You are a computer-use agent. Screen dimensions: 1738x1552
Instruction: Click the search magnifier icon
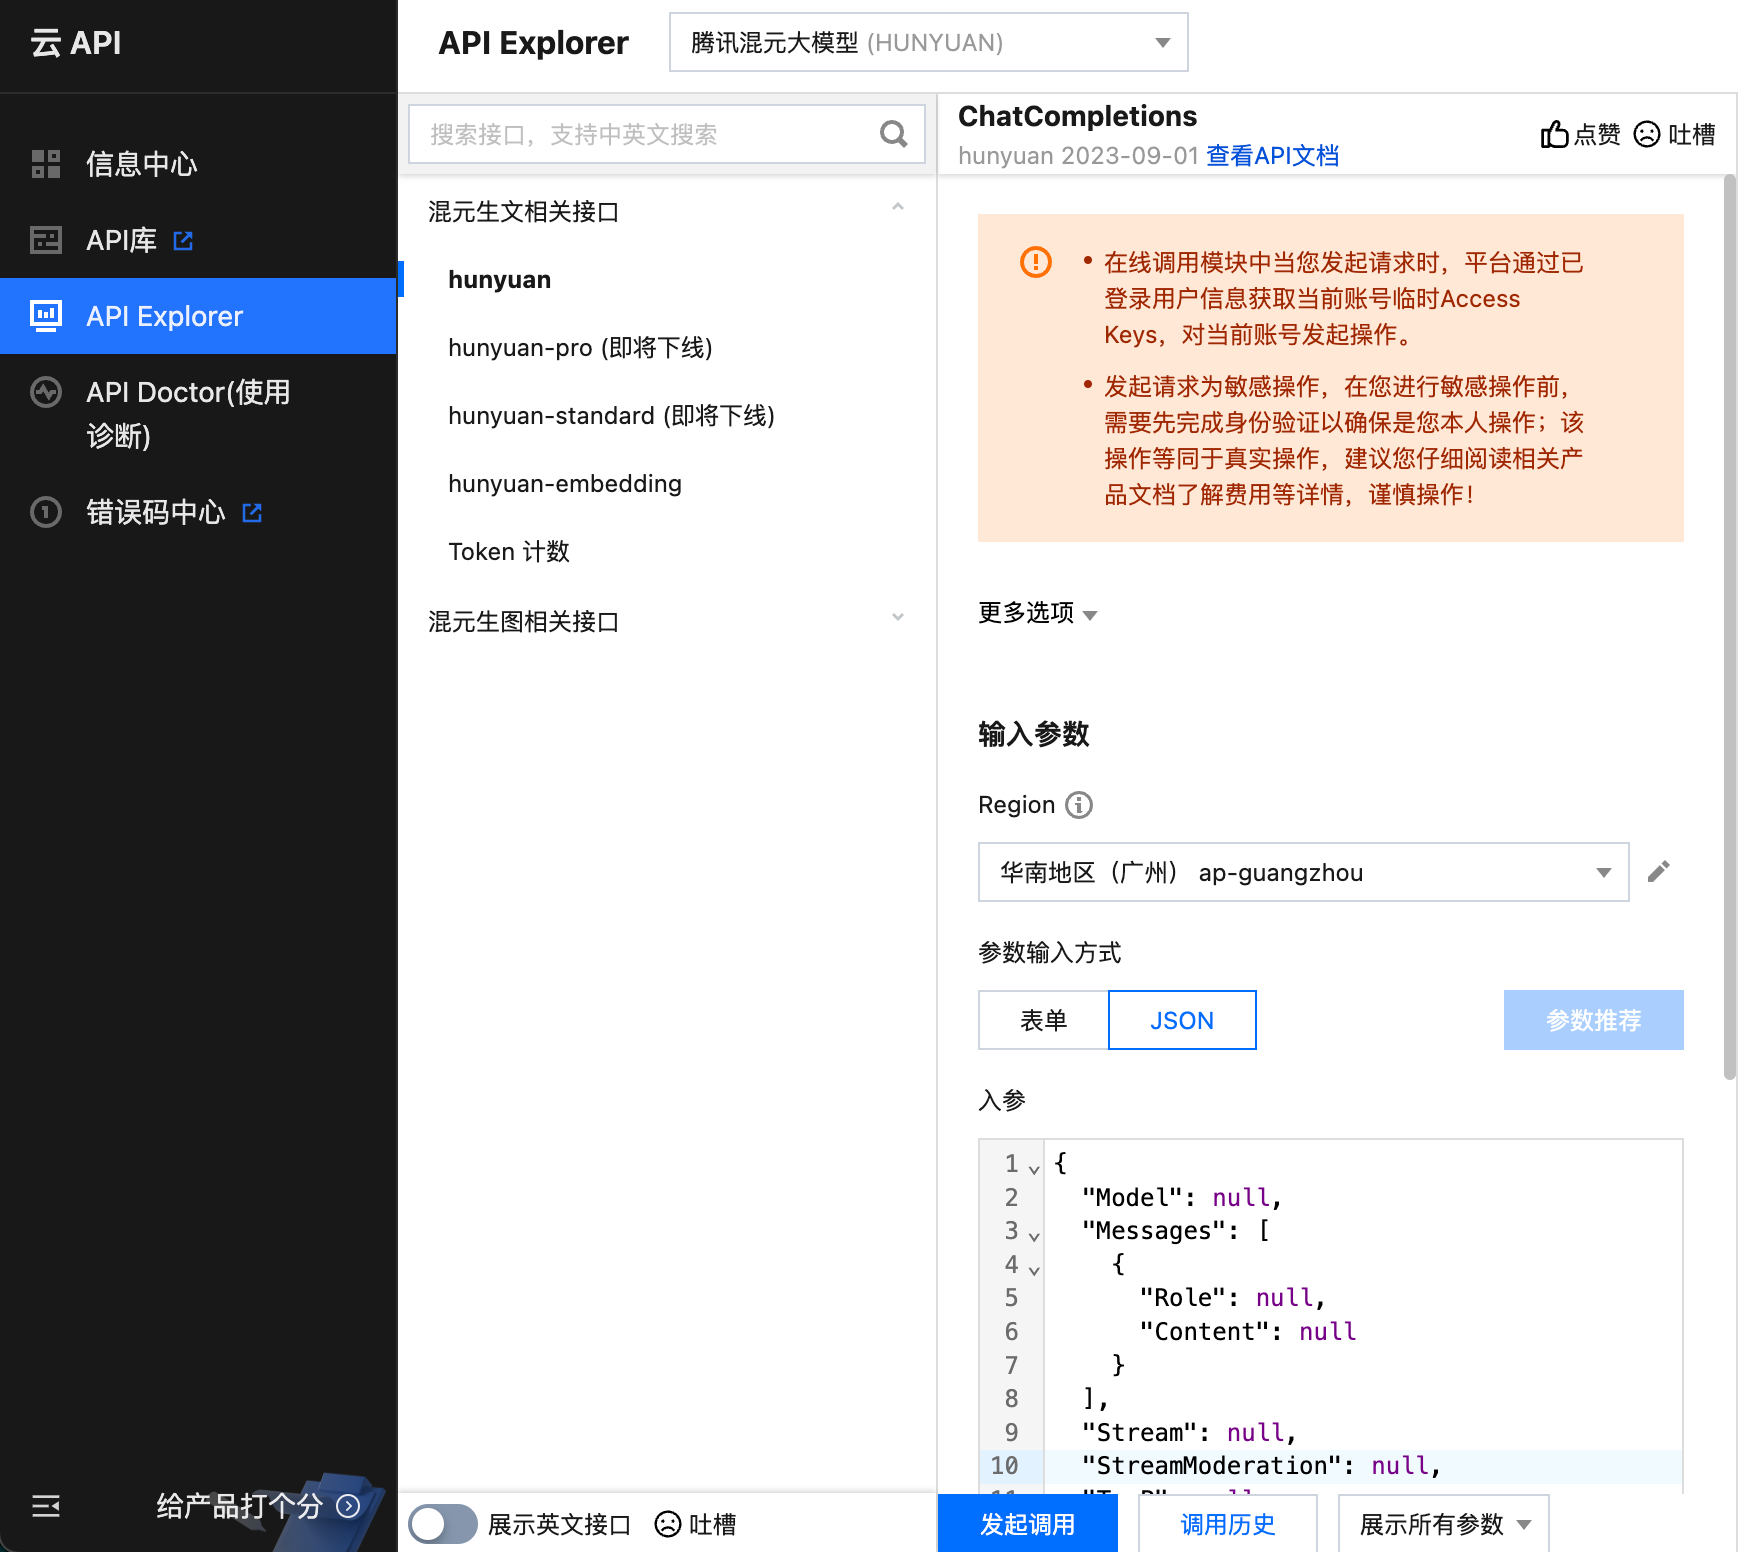coord(893,134)
